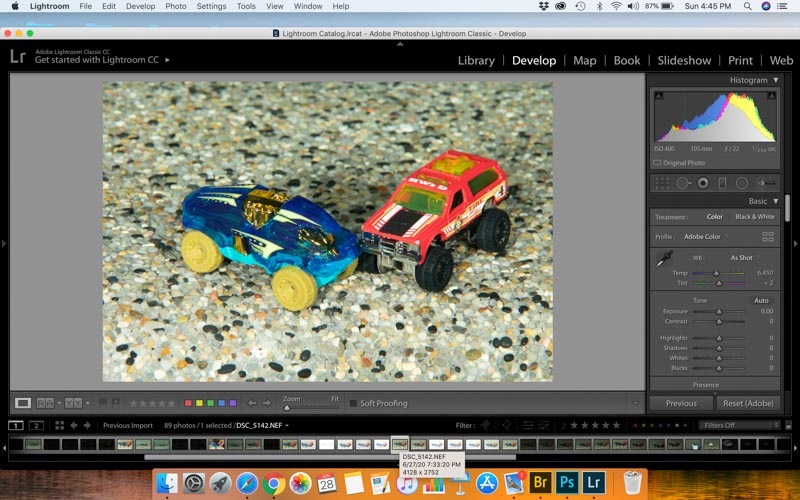This screenshot has height=500, width=800.
Task: Open the Adobe Color profile dropdown
Action: click(706, 236)
